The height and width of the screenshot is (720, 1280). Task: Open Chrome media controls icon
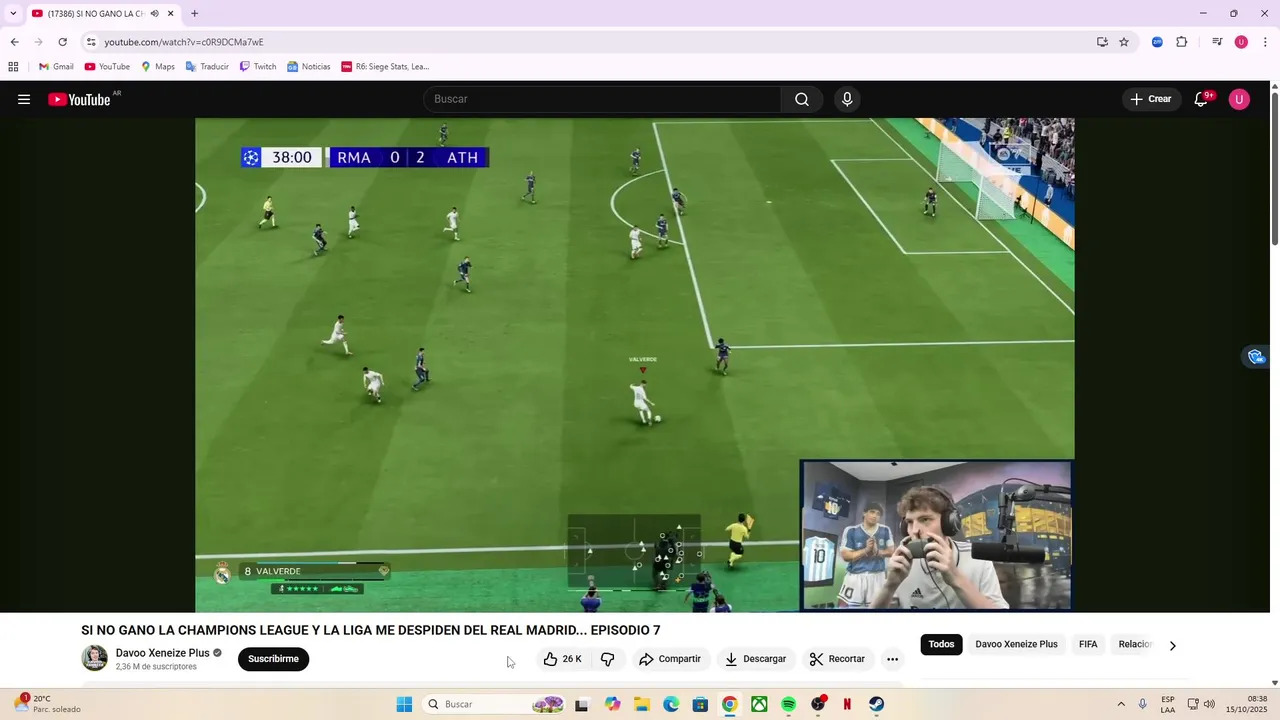pyautogui.click(x=1217, y=42)
